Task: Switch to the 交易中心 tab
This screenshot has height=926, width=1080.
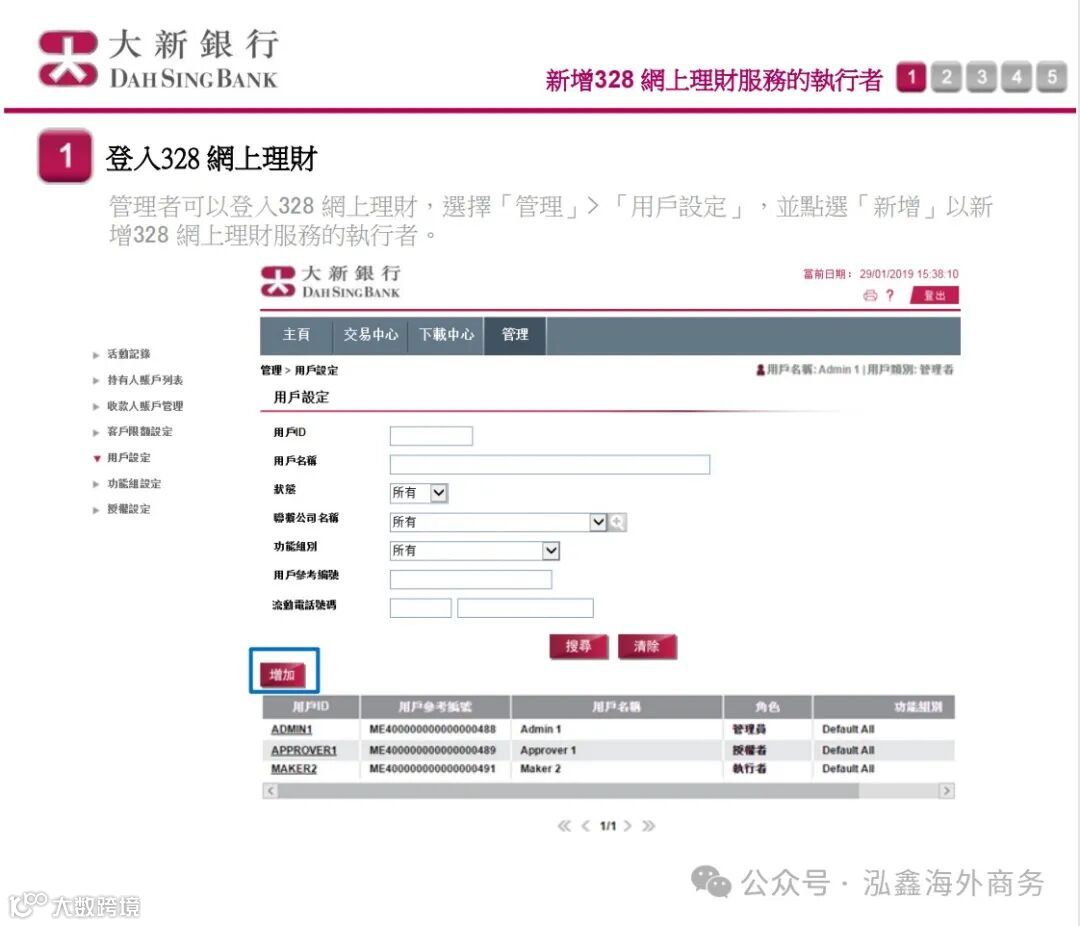Action: pyautogui.click(x=371, y=335)
